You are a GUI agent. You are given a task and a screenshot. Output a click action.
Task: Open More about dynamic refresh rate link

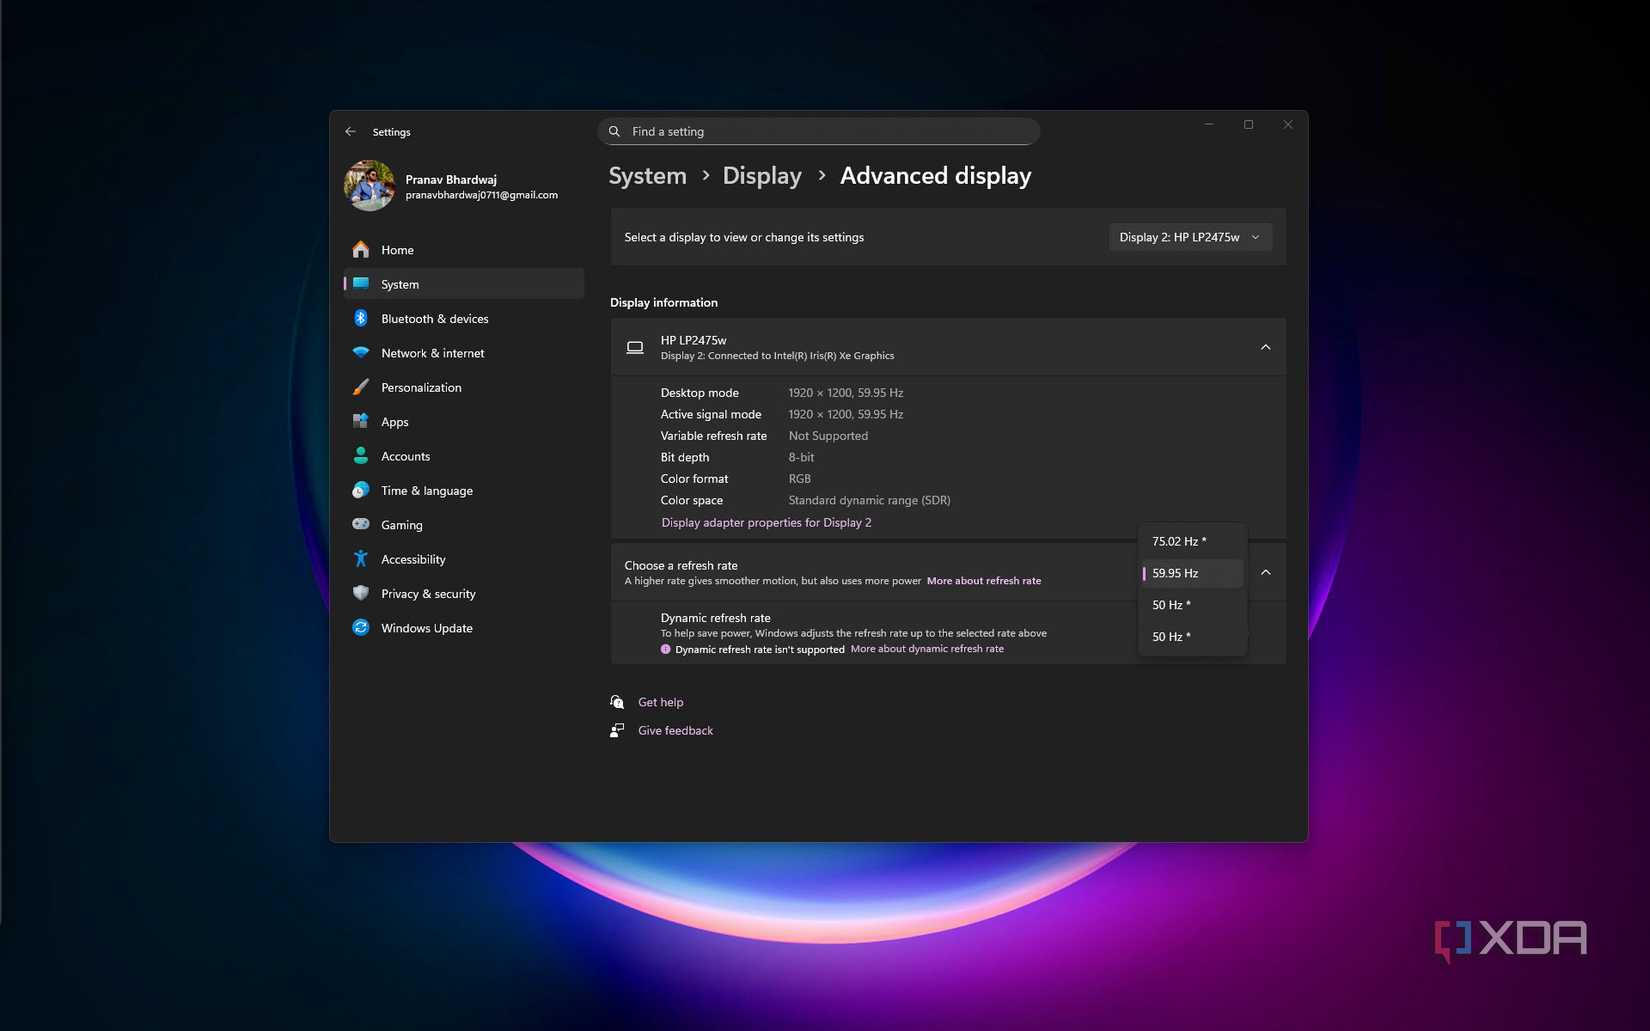[x=926, y=649]
